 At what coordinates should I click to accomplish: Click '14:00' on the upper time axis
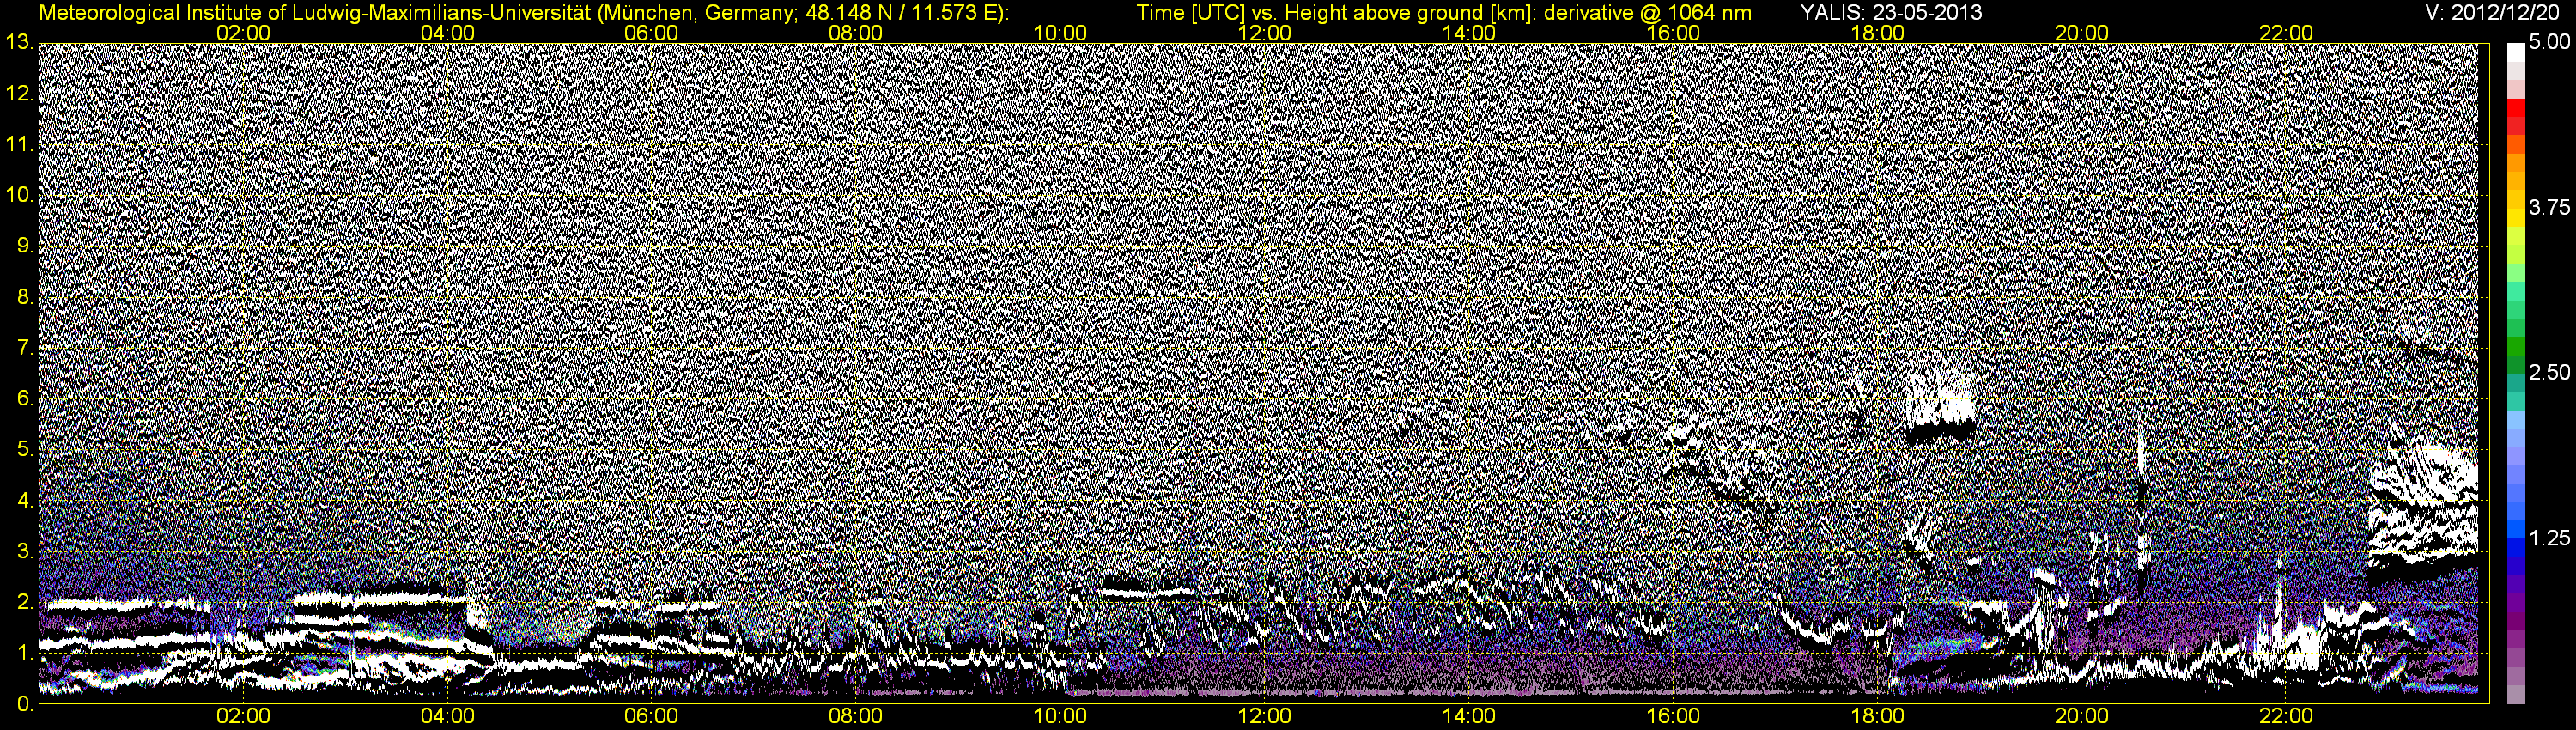coord(1470,33)
